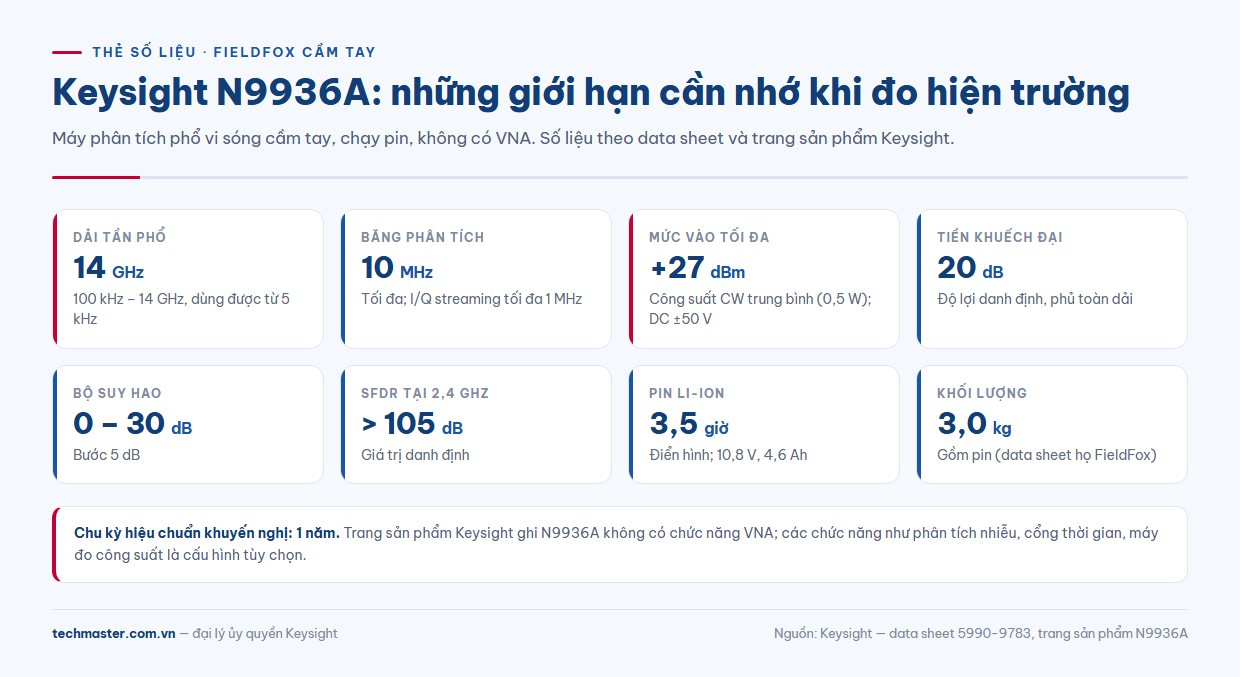Click the "Bước 5 dB" description

pos(108,455)
